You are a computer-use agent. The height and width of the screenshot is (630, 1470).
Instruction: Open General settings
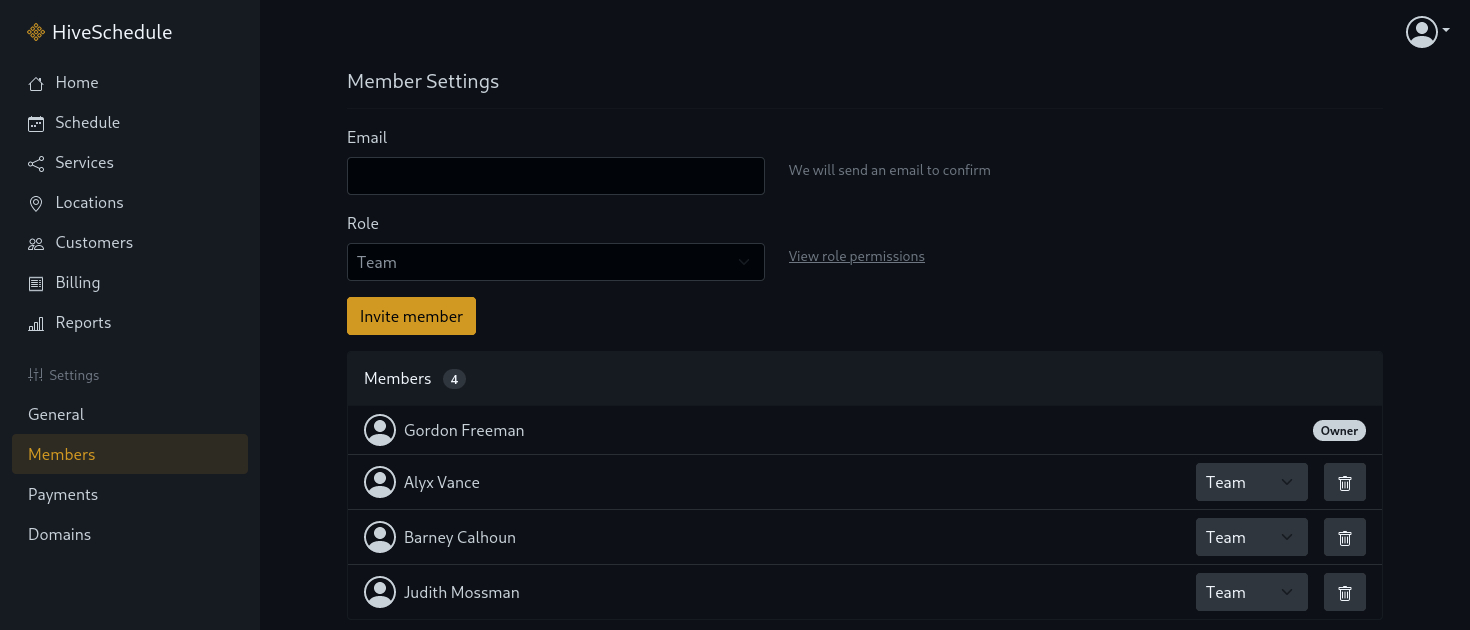130,414
